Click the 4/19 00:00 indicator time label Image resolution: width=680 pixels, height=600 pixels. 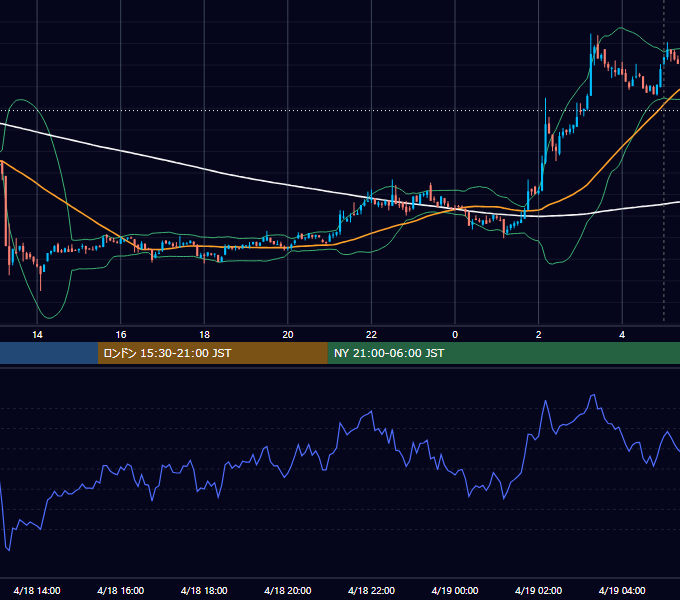(x=455, y=590)
